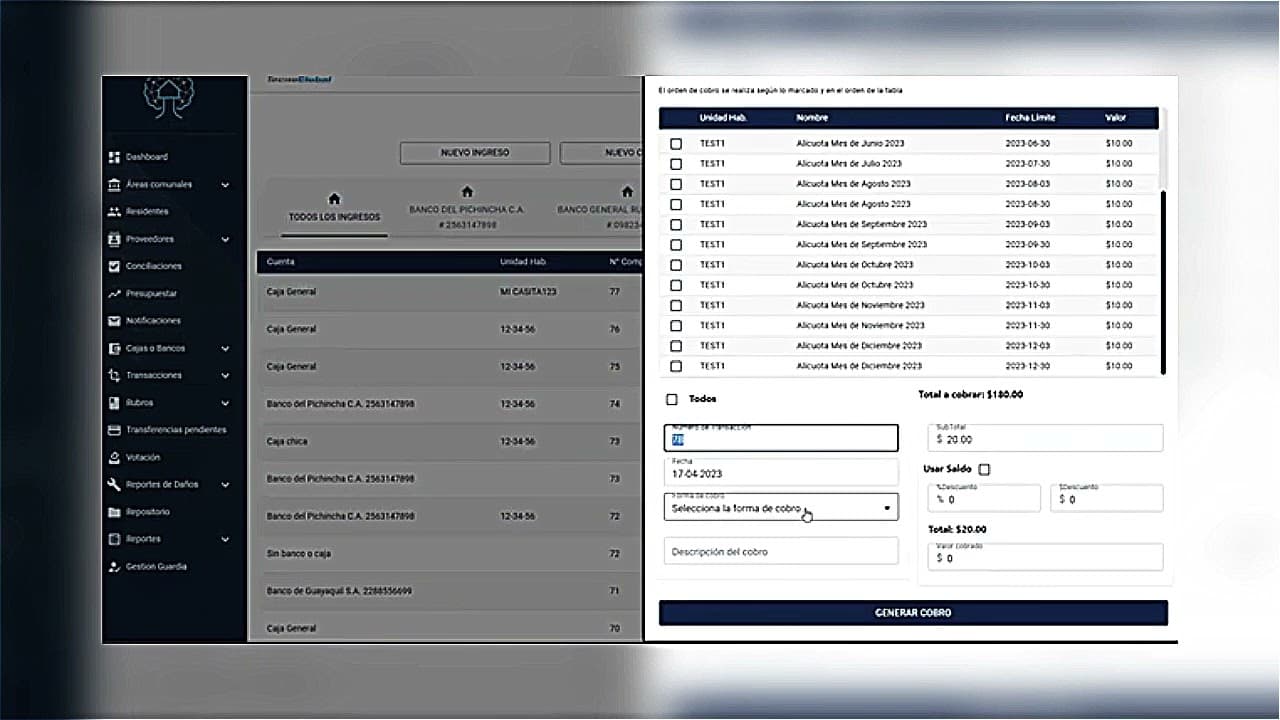Click the Repositorio folder icon
This screenshot has height=720, width=1280.
click(x=114, y=512)
